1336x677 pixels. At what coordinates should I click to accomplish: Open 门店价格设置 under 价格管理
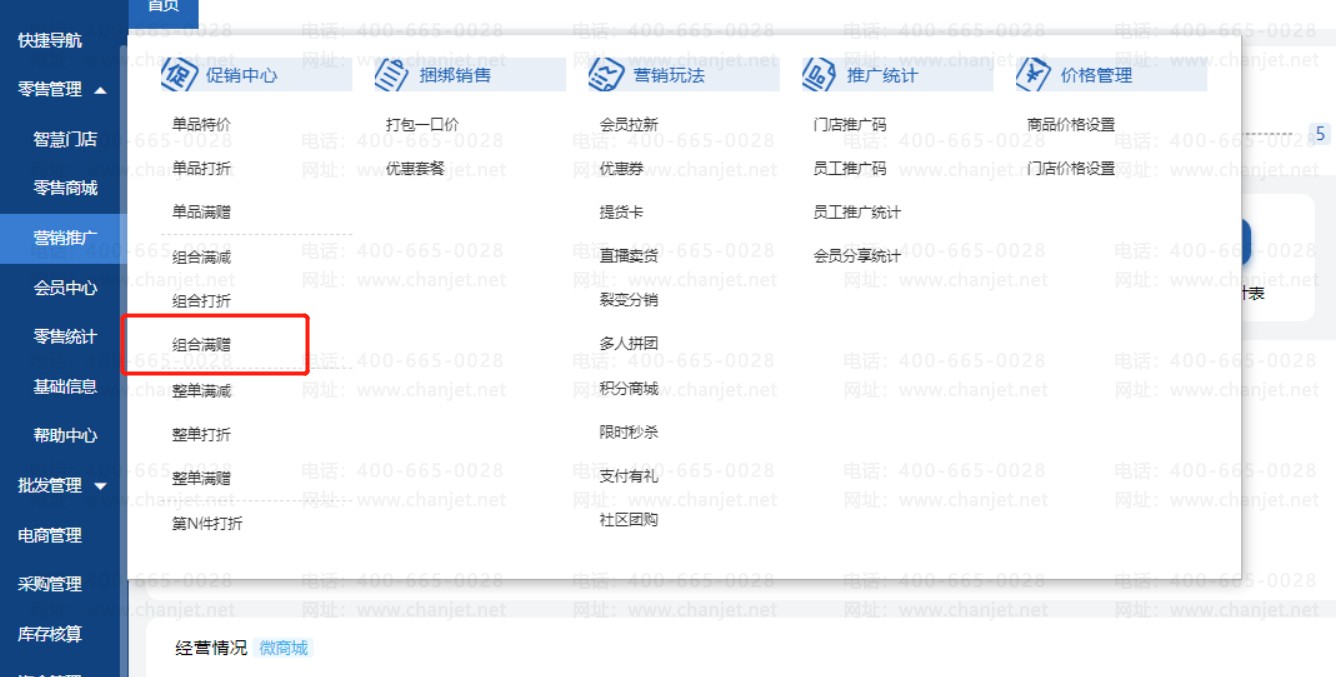[x=1071, y=168]
